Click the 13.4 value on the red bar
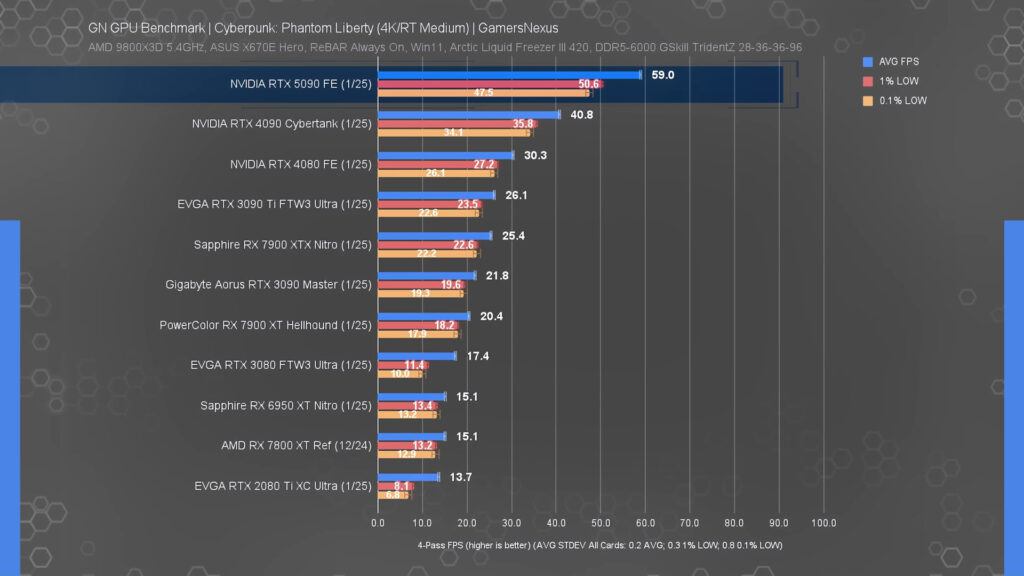 (423, 406)
